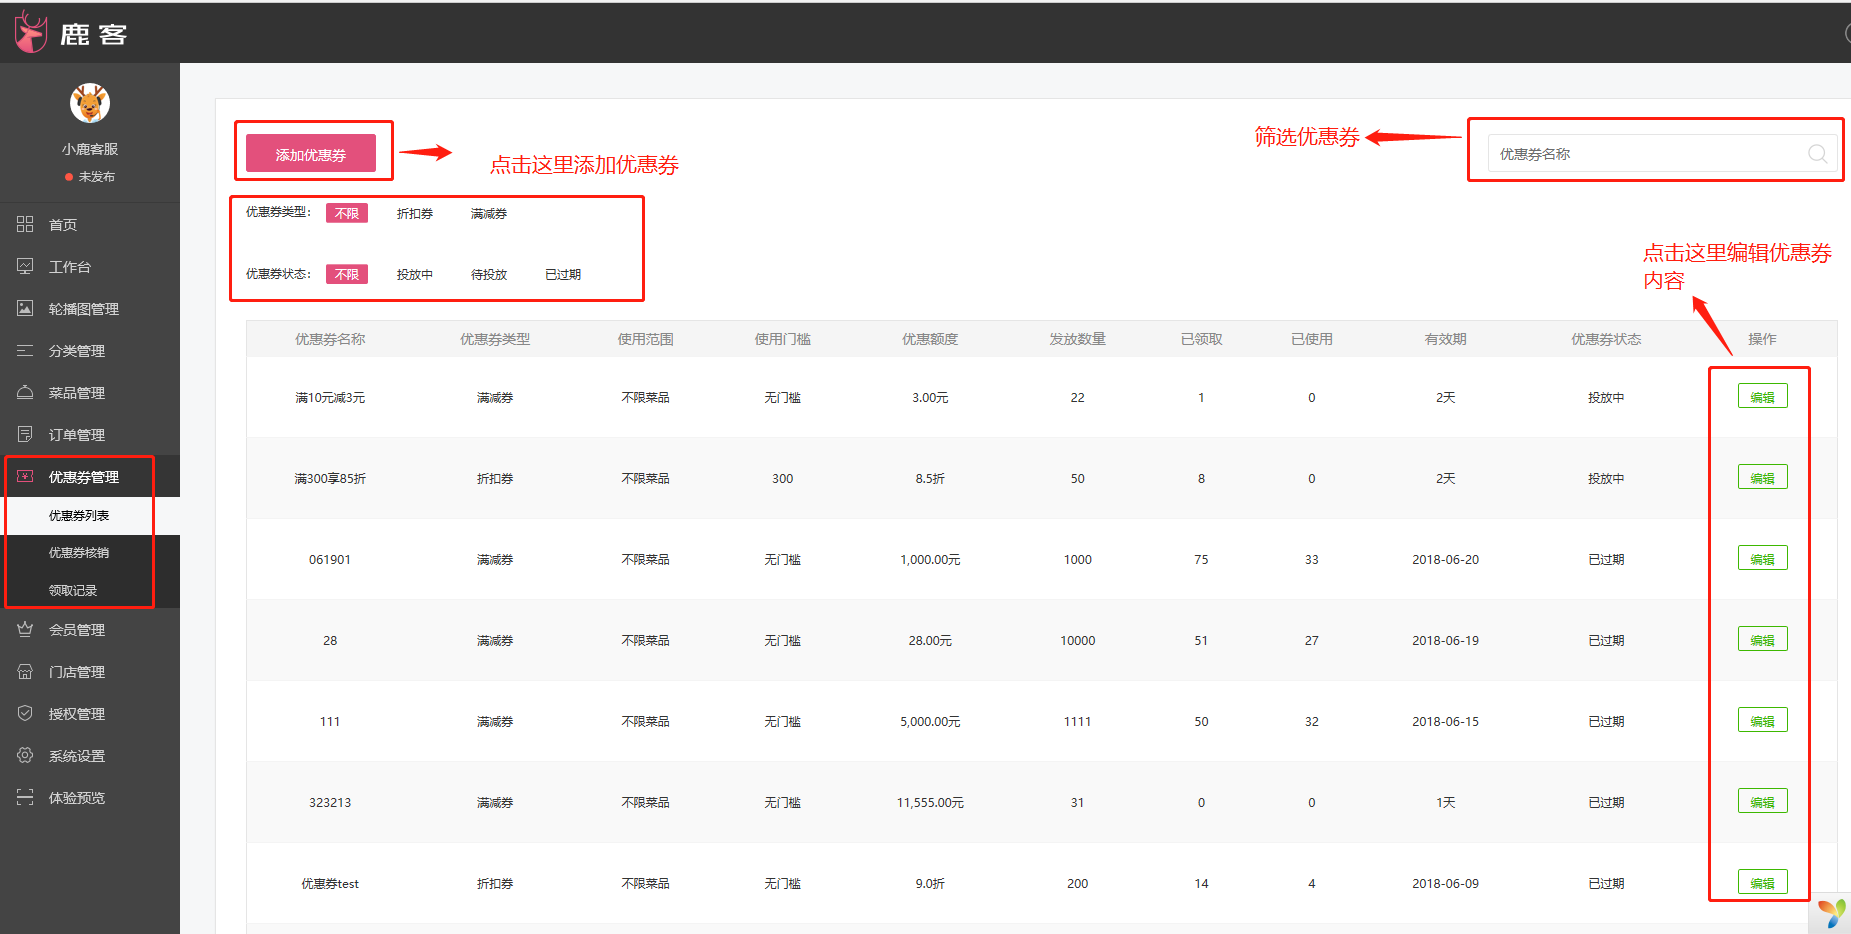Edit the 061901 coupon
1851x934 pixels.
pyautogui.click(x=1762, y=559)
